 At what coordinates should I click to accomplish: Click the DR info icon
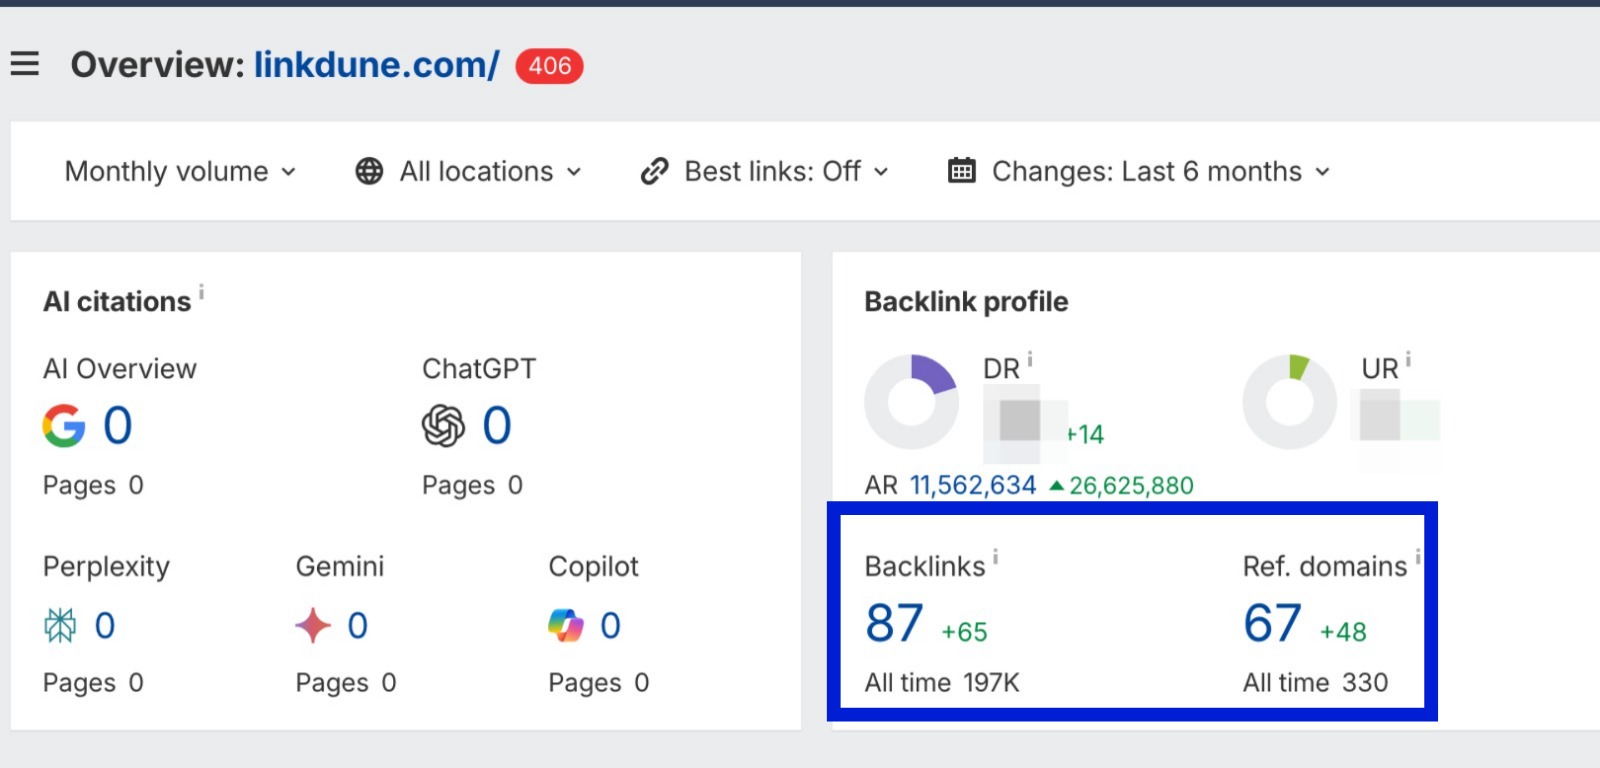point(1030,359)
